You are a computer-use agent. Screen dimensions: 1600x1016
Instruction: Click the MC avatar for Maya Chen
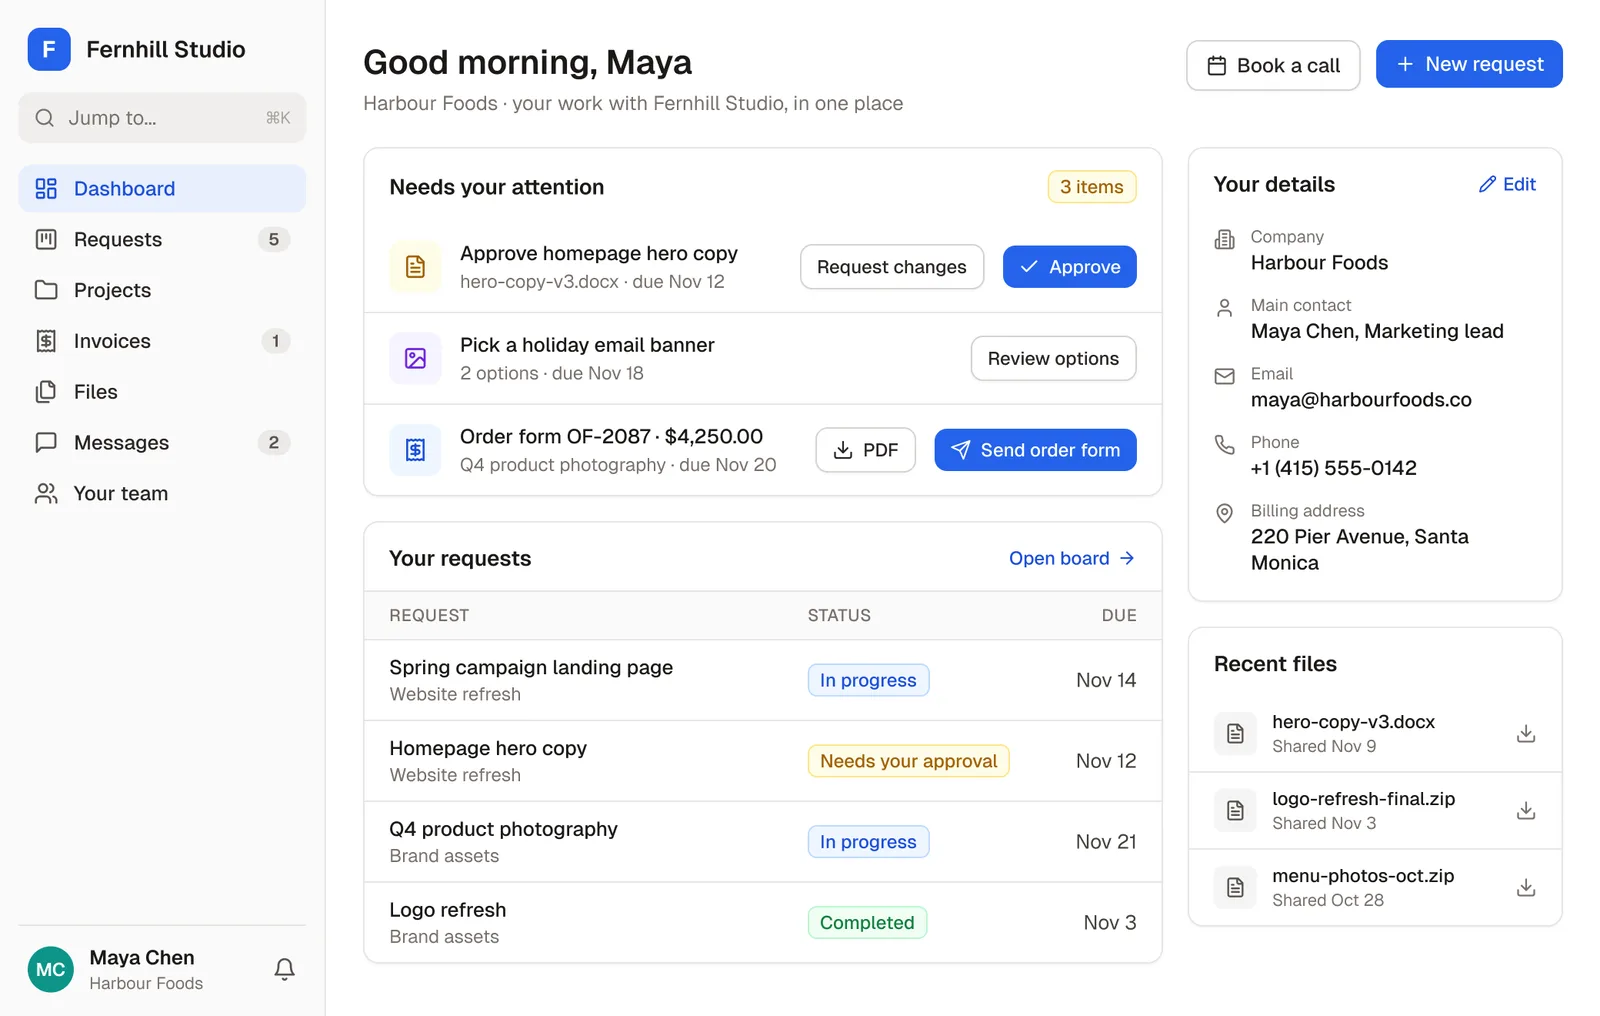pyautogui.click(x=51, y=969)
